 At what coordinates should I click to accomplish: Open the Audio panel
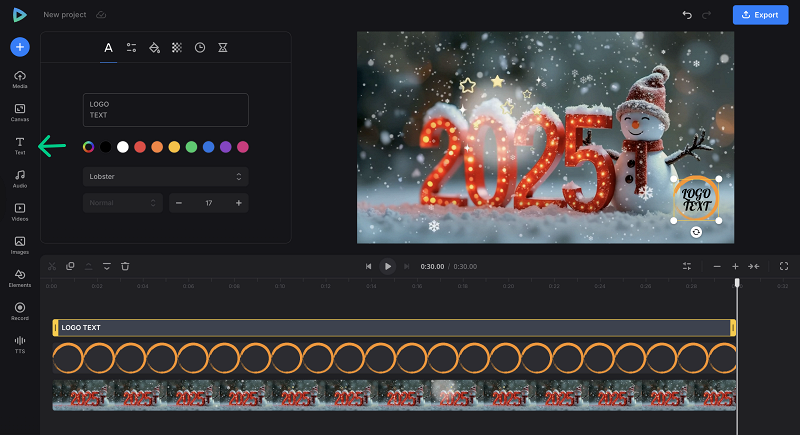click(x=20, y=179)
